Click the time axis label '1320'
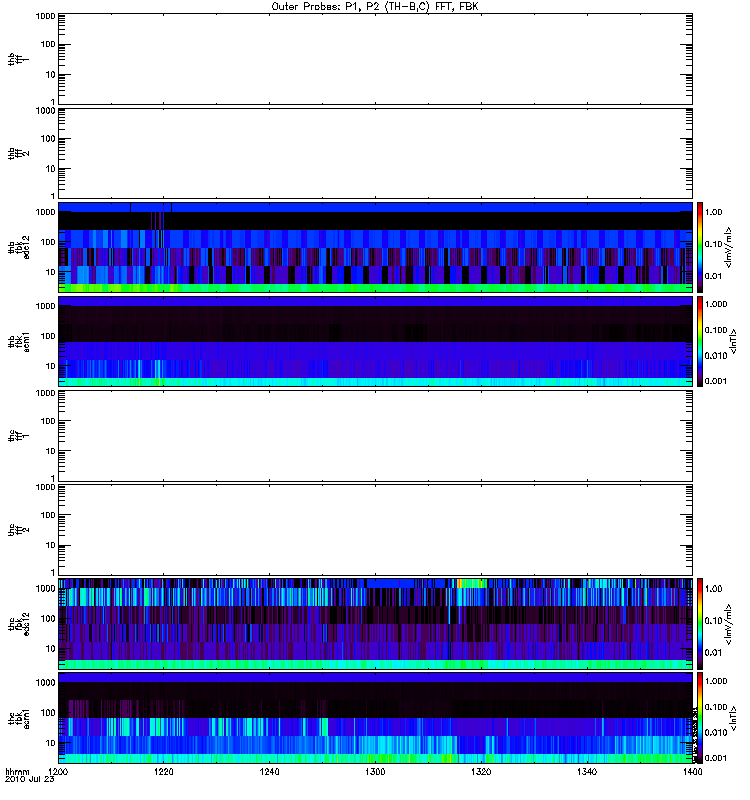 click(481, 771)
